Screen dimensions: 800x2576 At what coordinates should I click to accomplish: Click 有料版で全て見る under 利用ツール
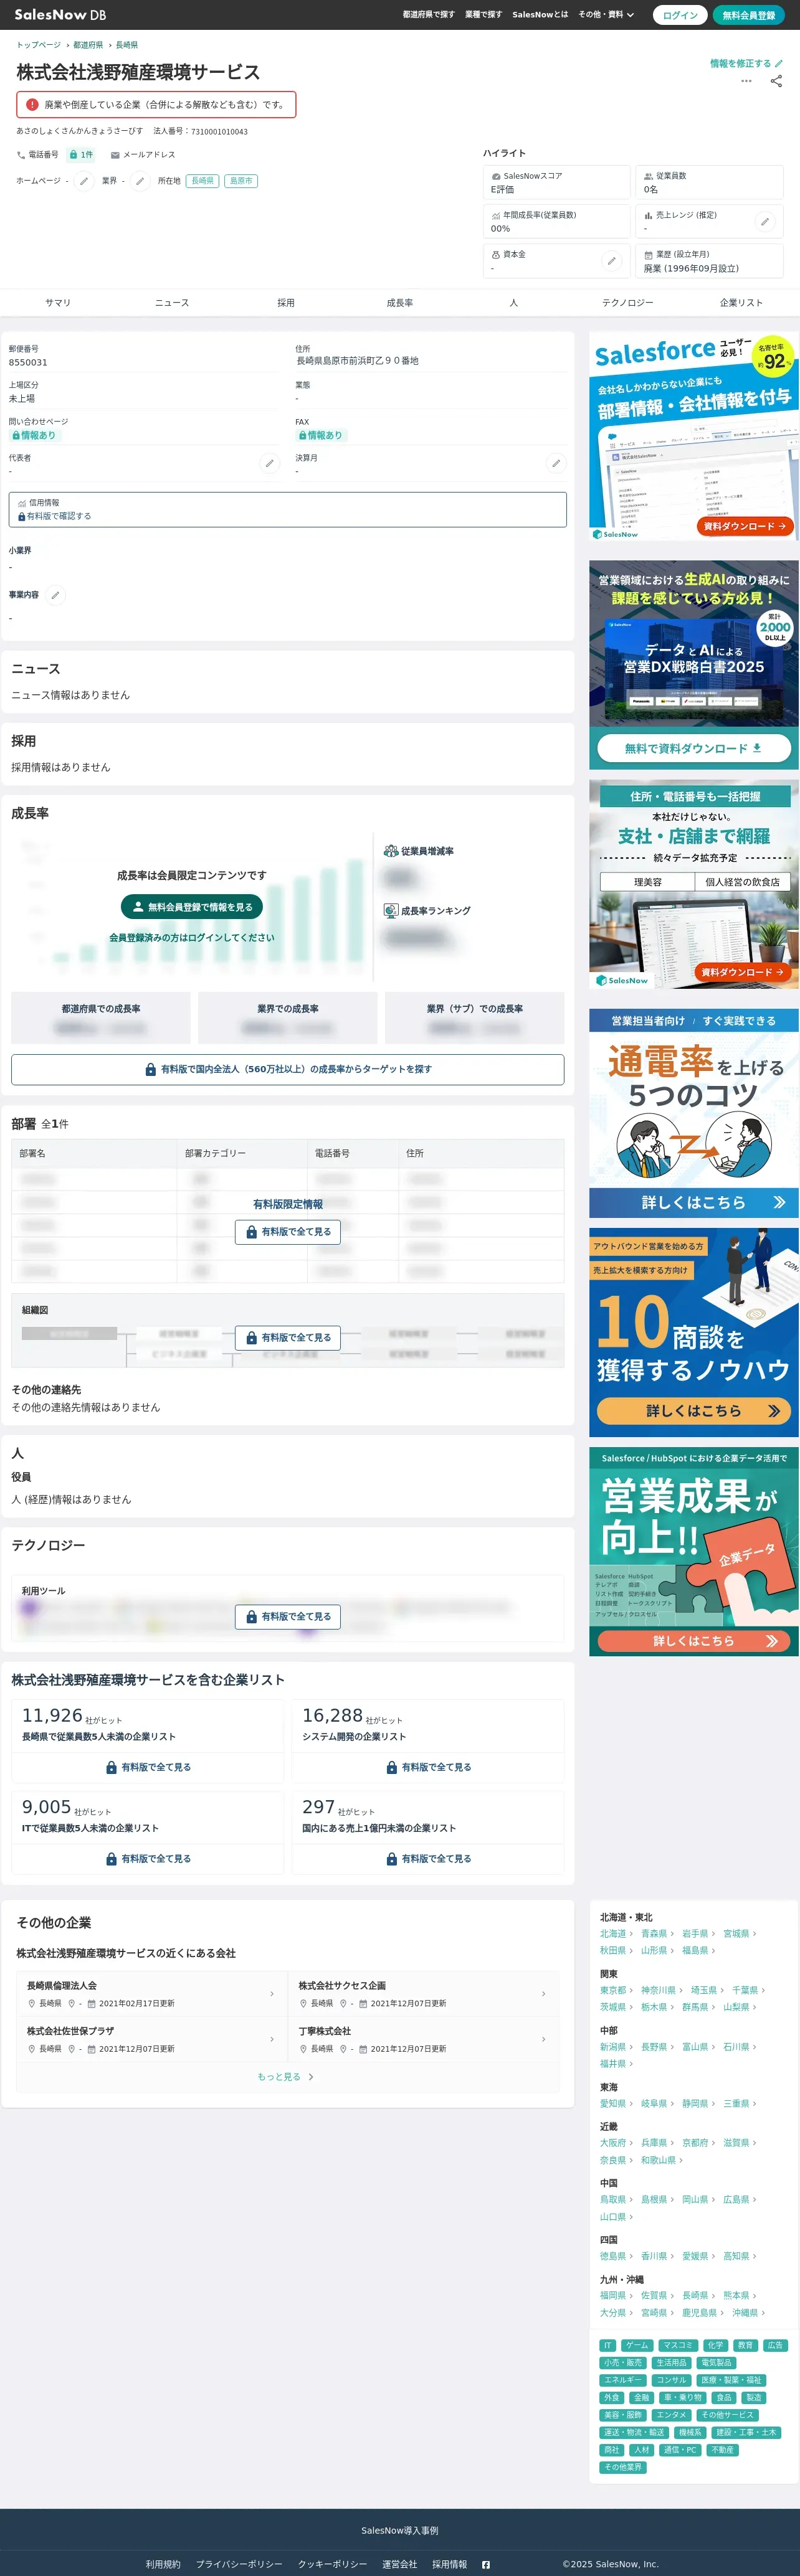(x=288, y=1617)
